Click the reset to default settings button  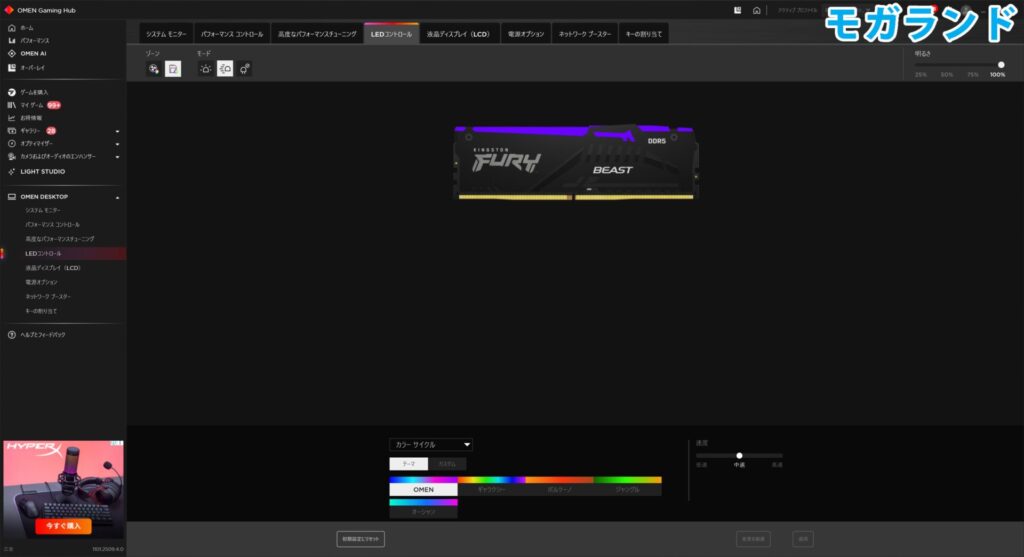pyautogui.click(x=361, y=539)
